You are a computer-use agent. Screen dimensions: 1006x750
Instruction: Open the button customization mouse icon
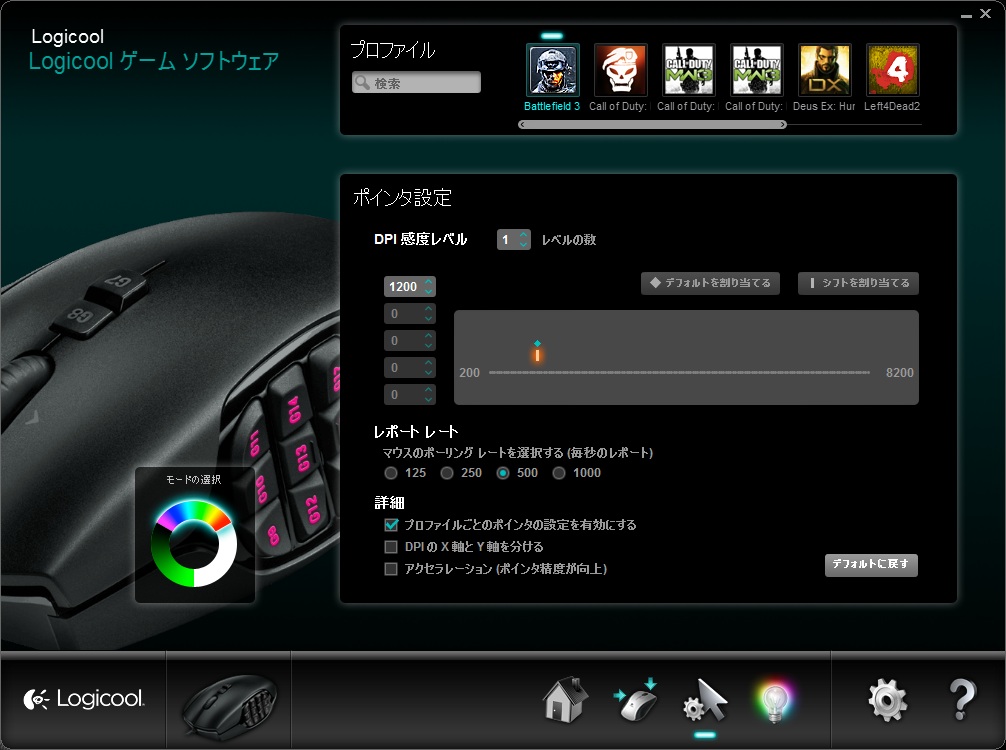636,700
